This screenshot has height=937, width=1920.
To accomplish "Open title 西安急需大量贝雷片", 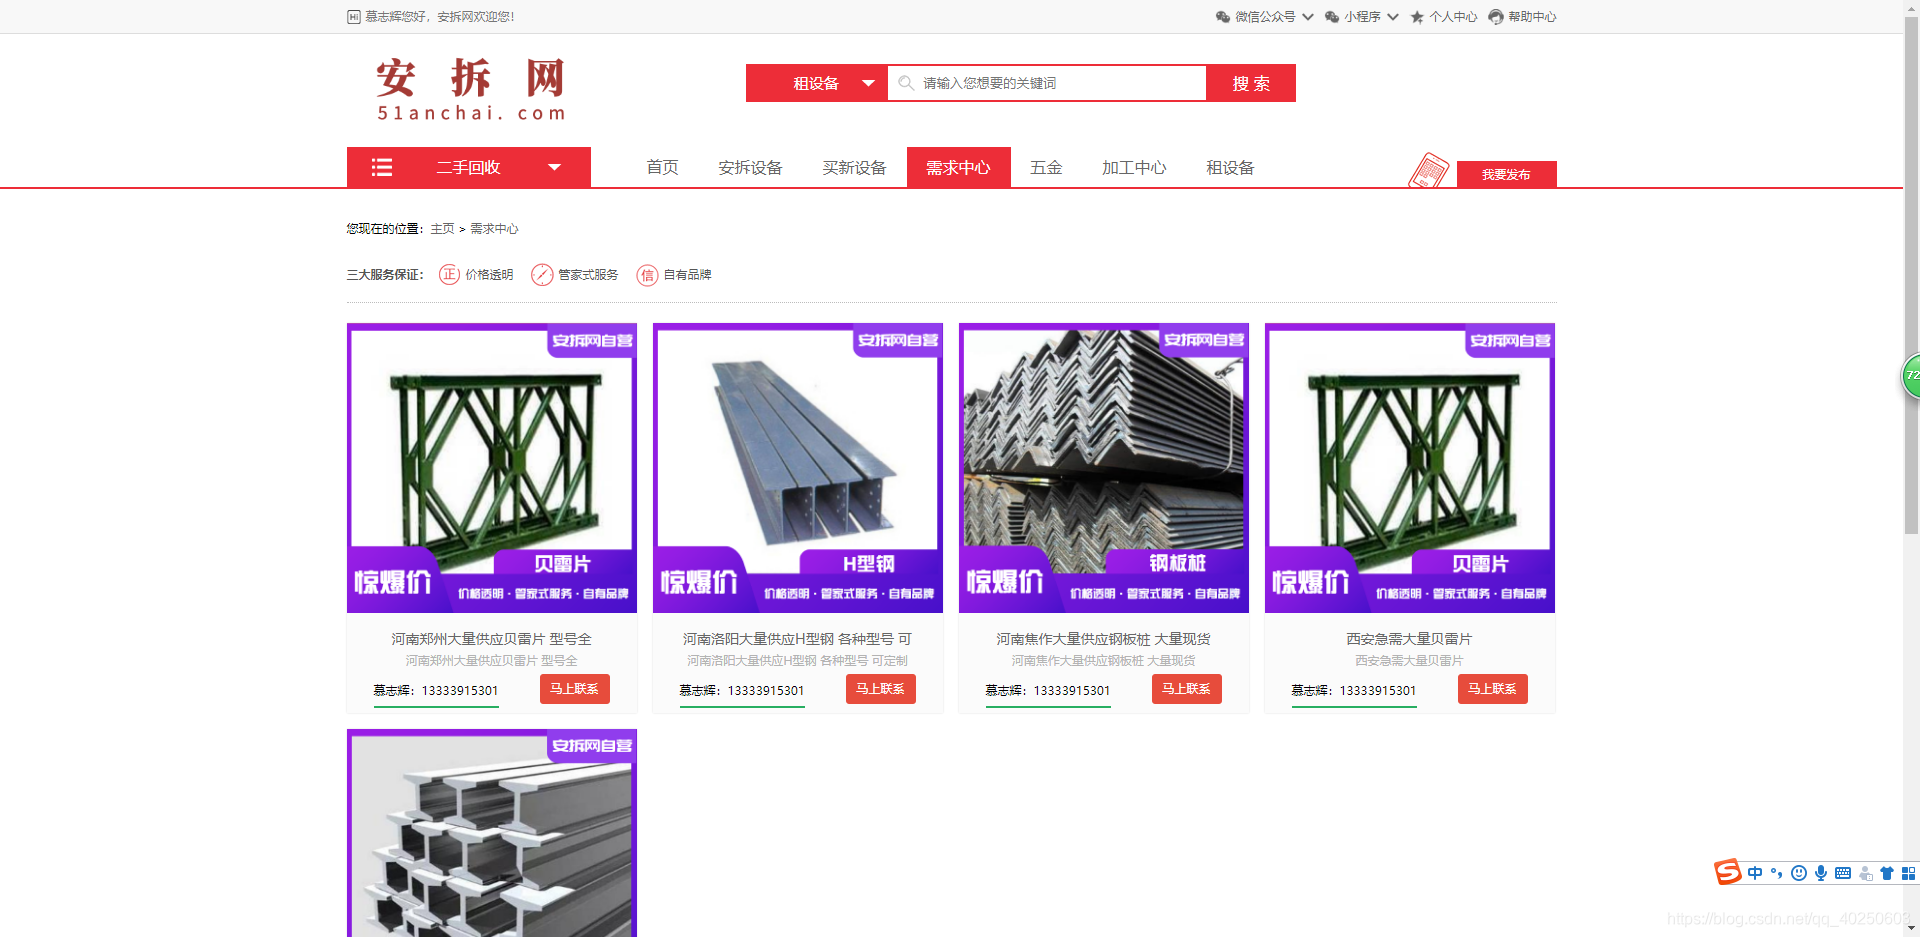I will point(1409,638).
